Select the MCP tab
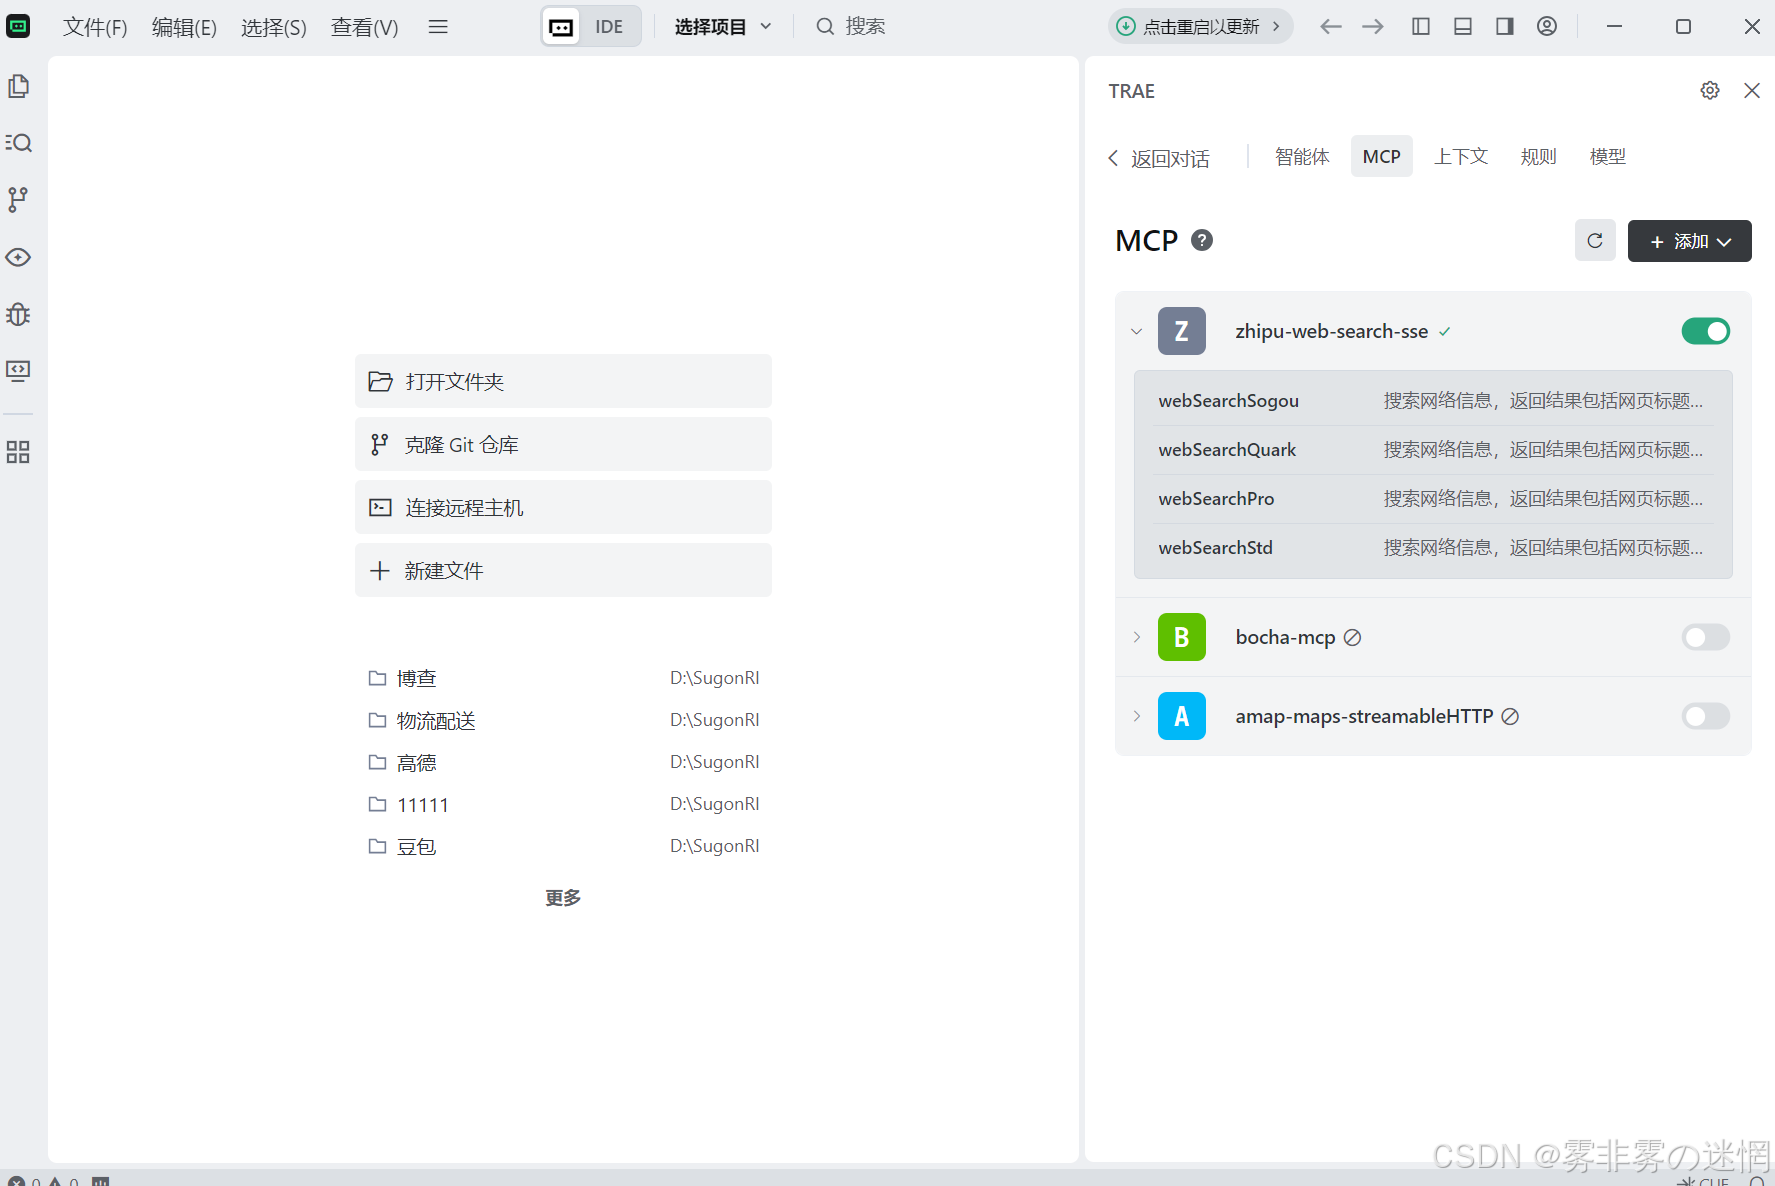The width and height of the screenshot is (1775, 1186). (1382, 156)
